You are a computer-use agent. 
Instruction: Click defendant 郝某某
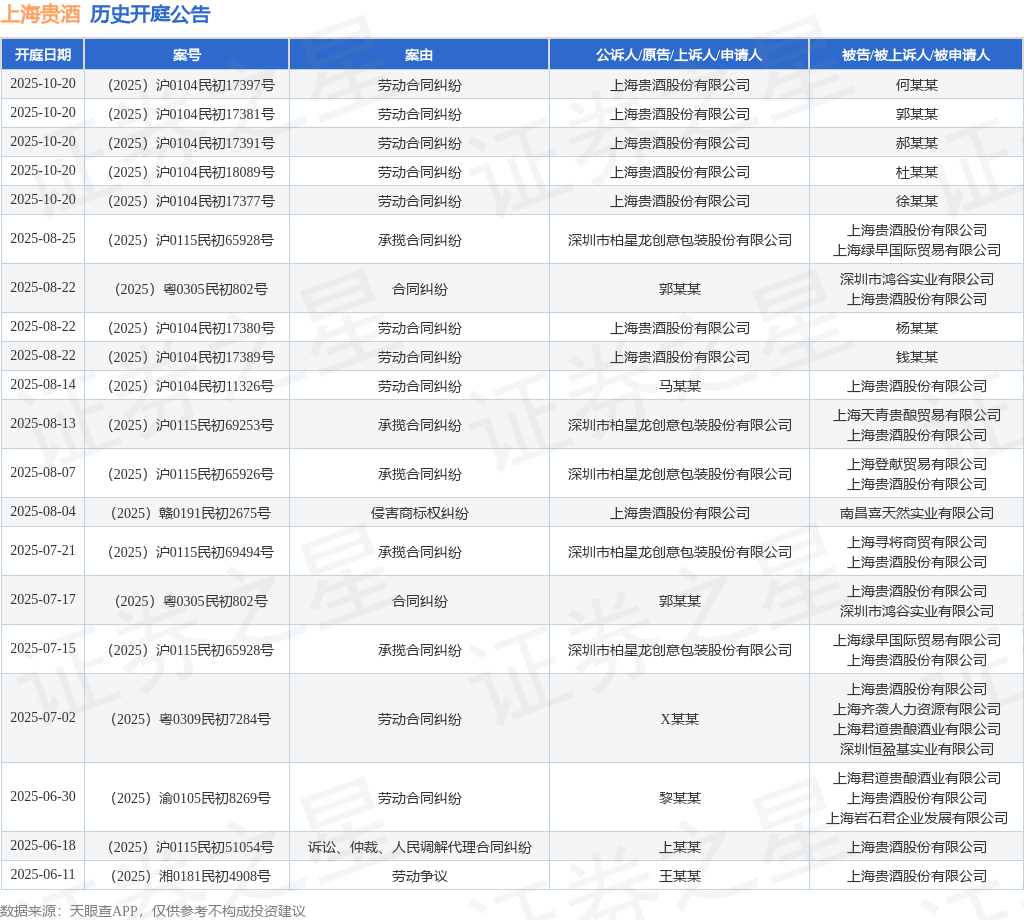coord(917,143)
